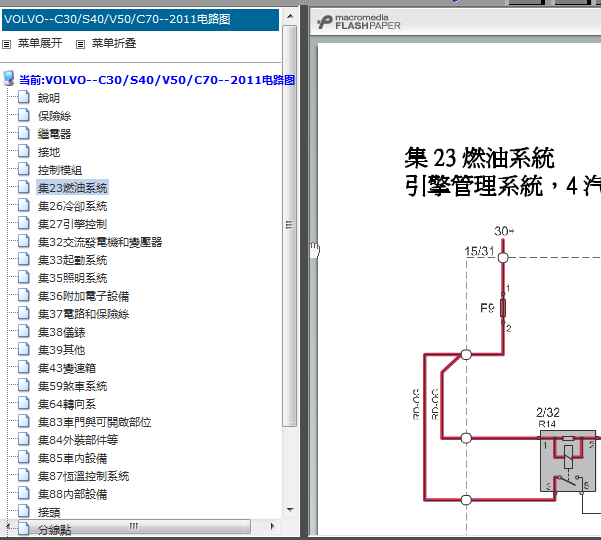Select 集59煞車系統 in the tree
601x540 pixels.
[72, 386]
